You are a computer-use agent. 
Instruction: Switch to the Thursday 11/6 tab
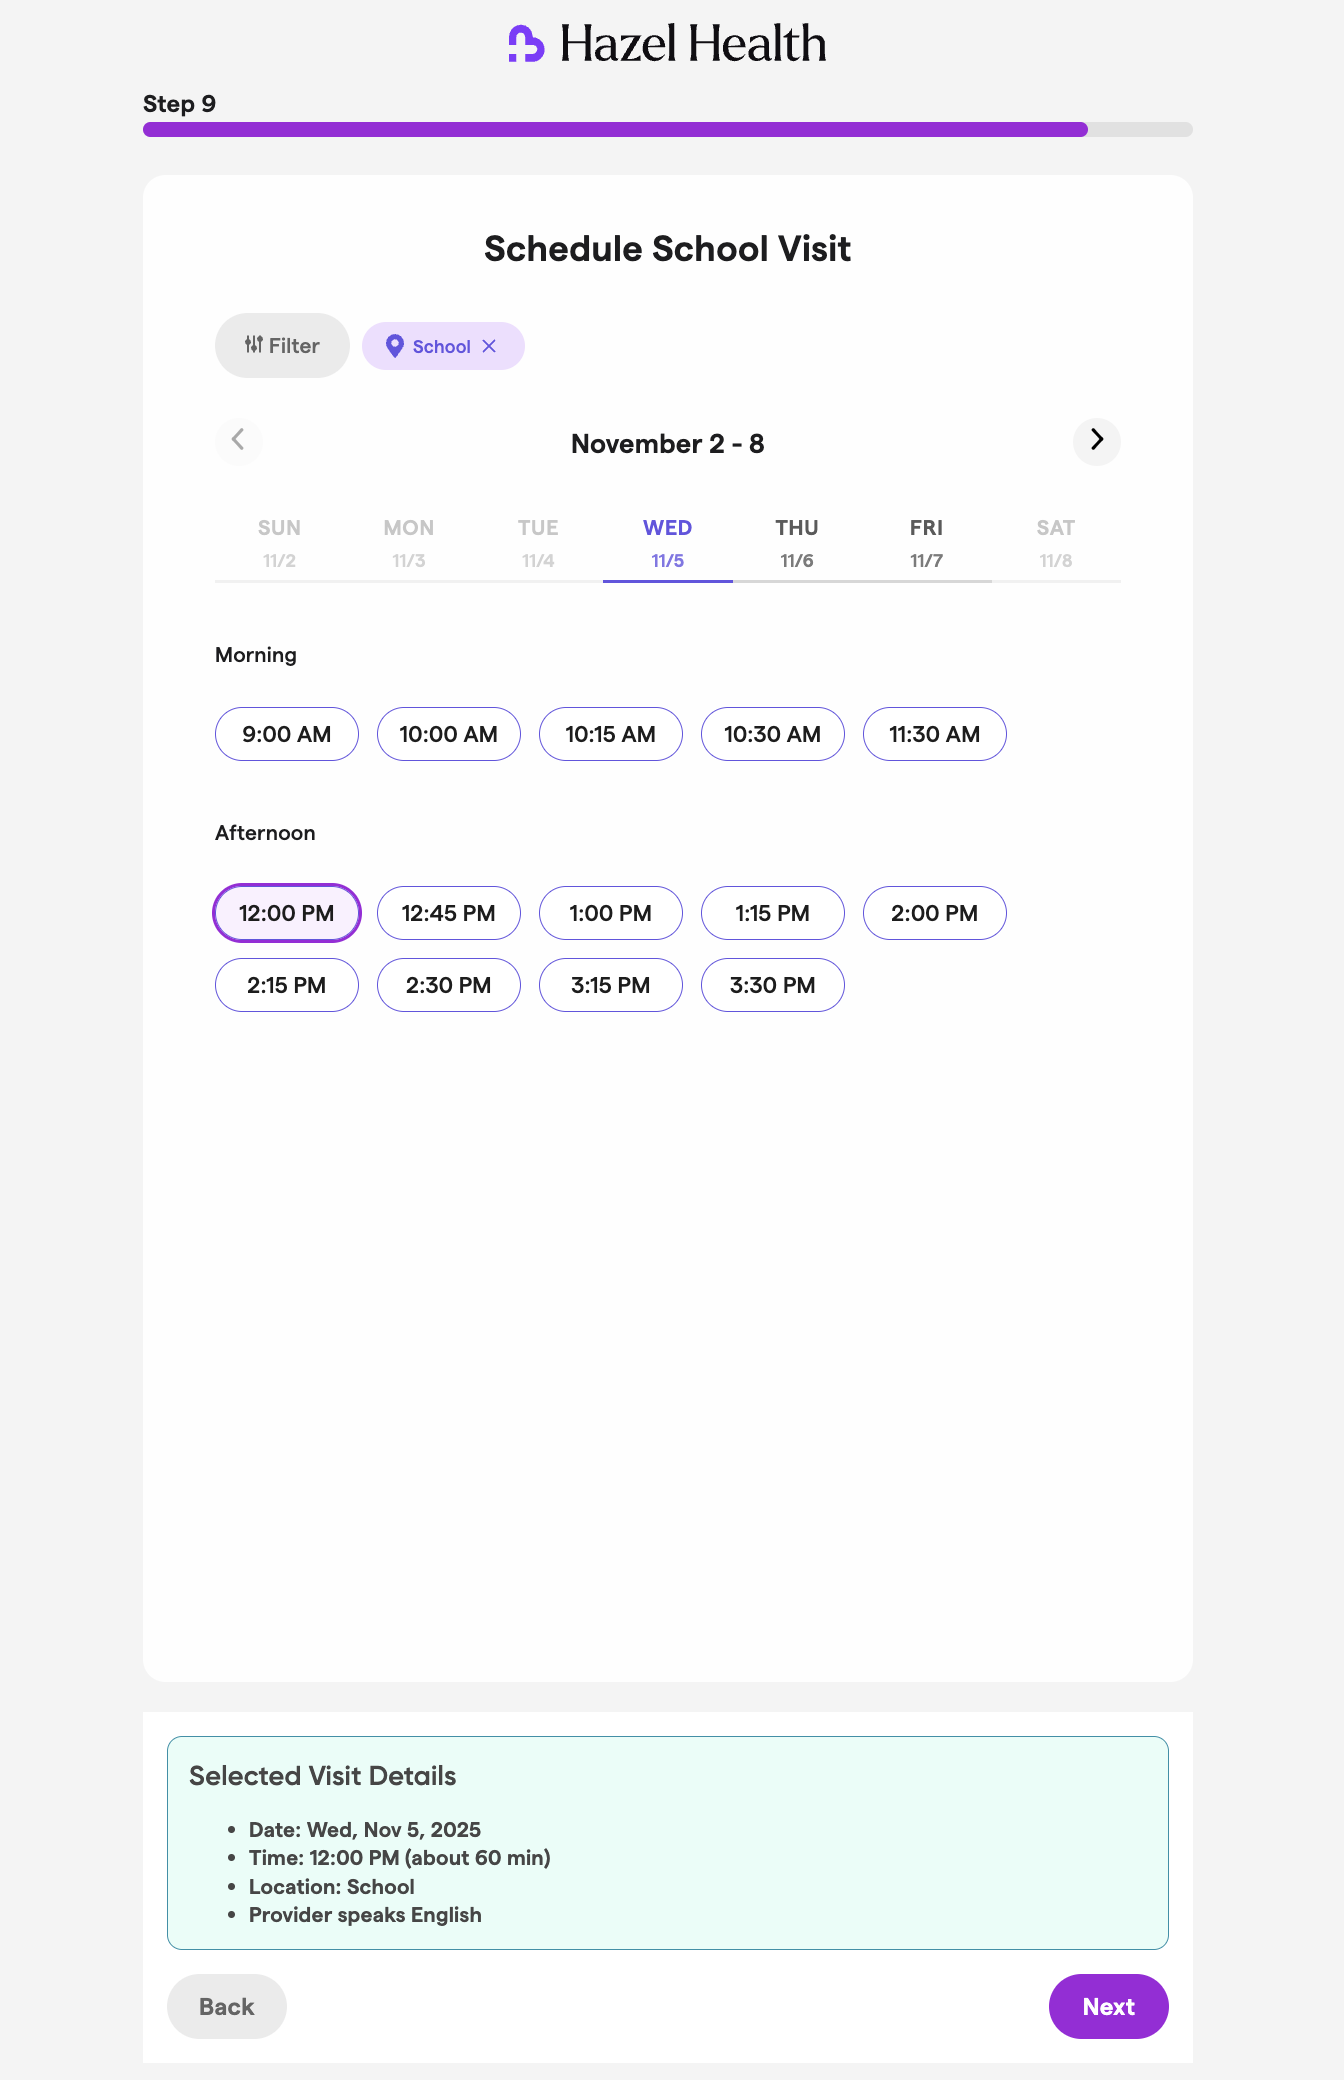tap(797, 544)
